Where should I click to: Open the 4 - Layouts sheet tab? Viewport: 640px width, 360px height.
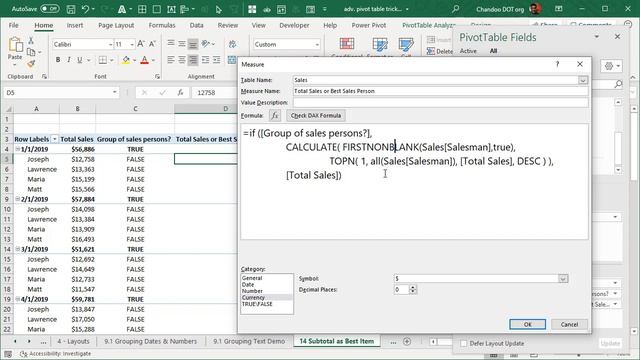point(73,342)
